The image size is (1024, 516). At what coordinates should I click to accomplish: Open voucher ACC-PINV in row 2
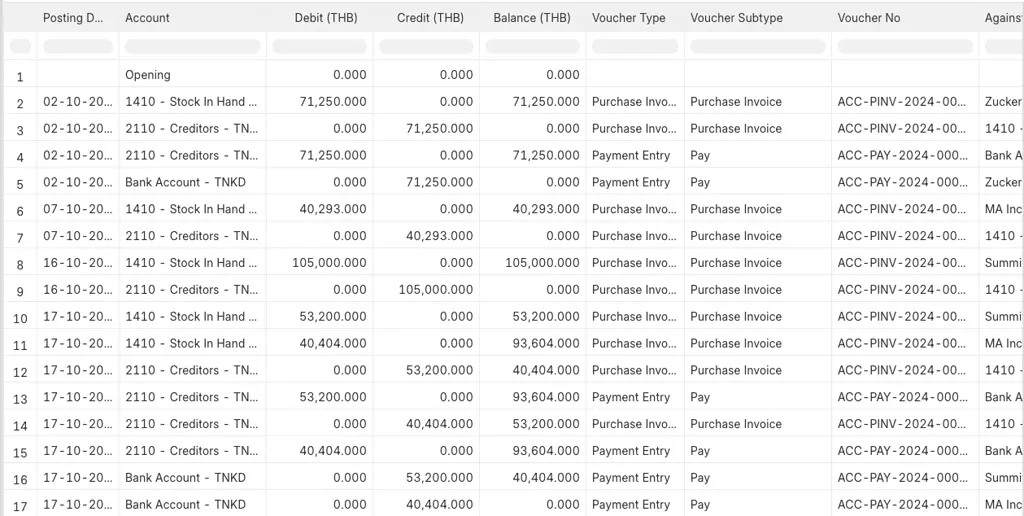click(902, 101)
